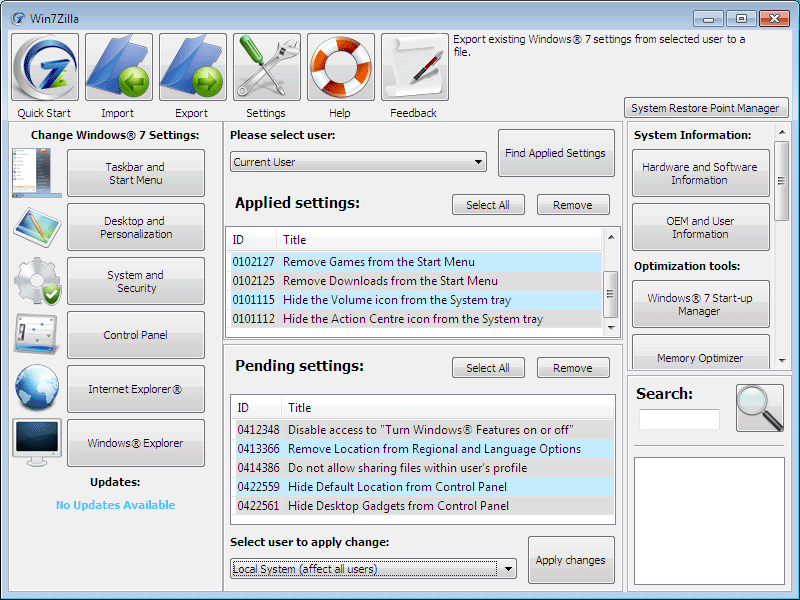Open Taskbar and Start Menu settings

coord(136,173)
